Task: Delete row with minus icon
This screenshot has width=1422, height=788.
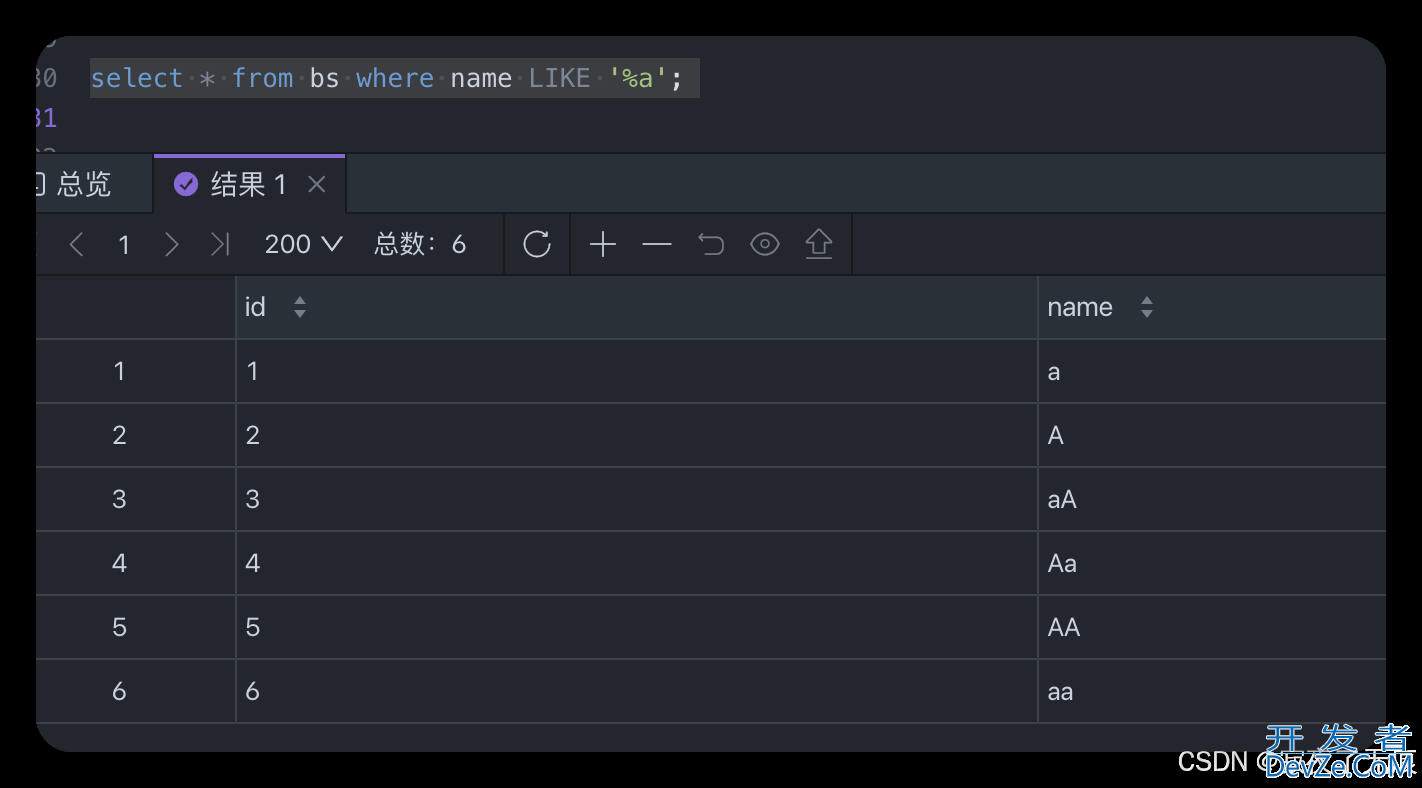Action: coord(657,244)
